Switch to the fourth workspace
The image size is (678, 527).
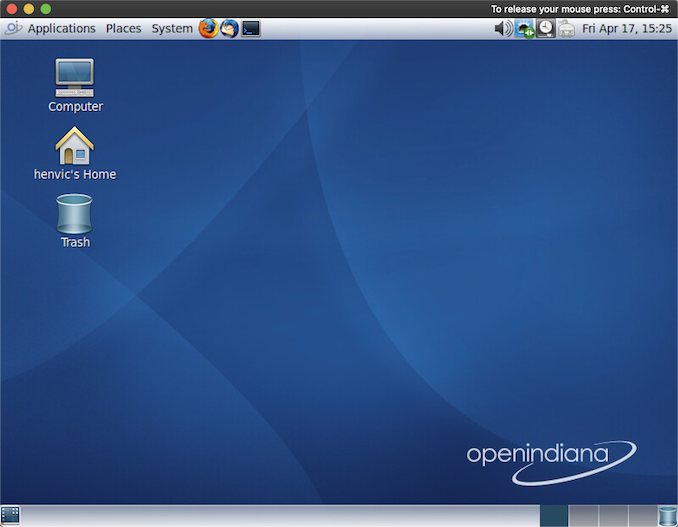click(x=643, y=516)
